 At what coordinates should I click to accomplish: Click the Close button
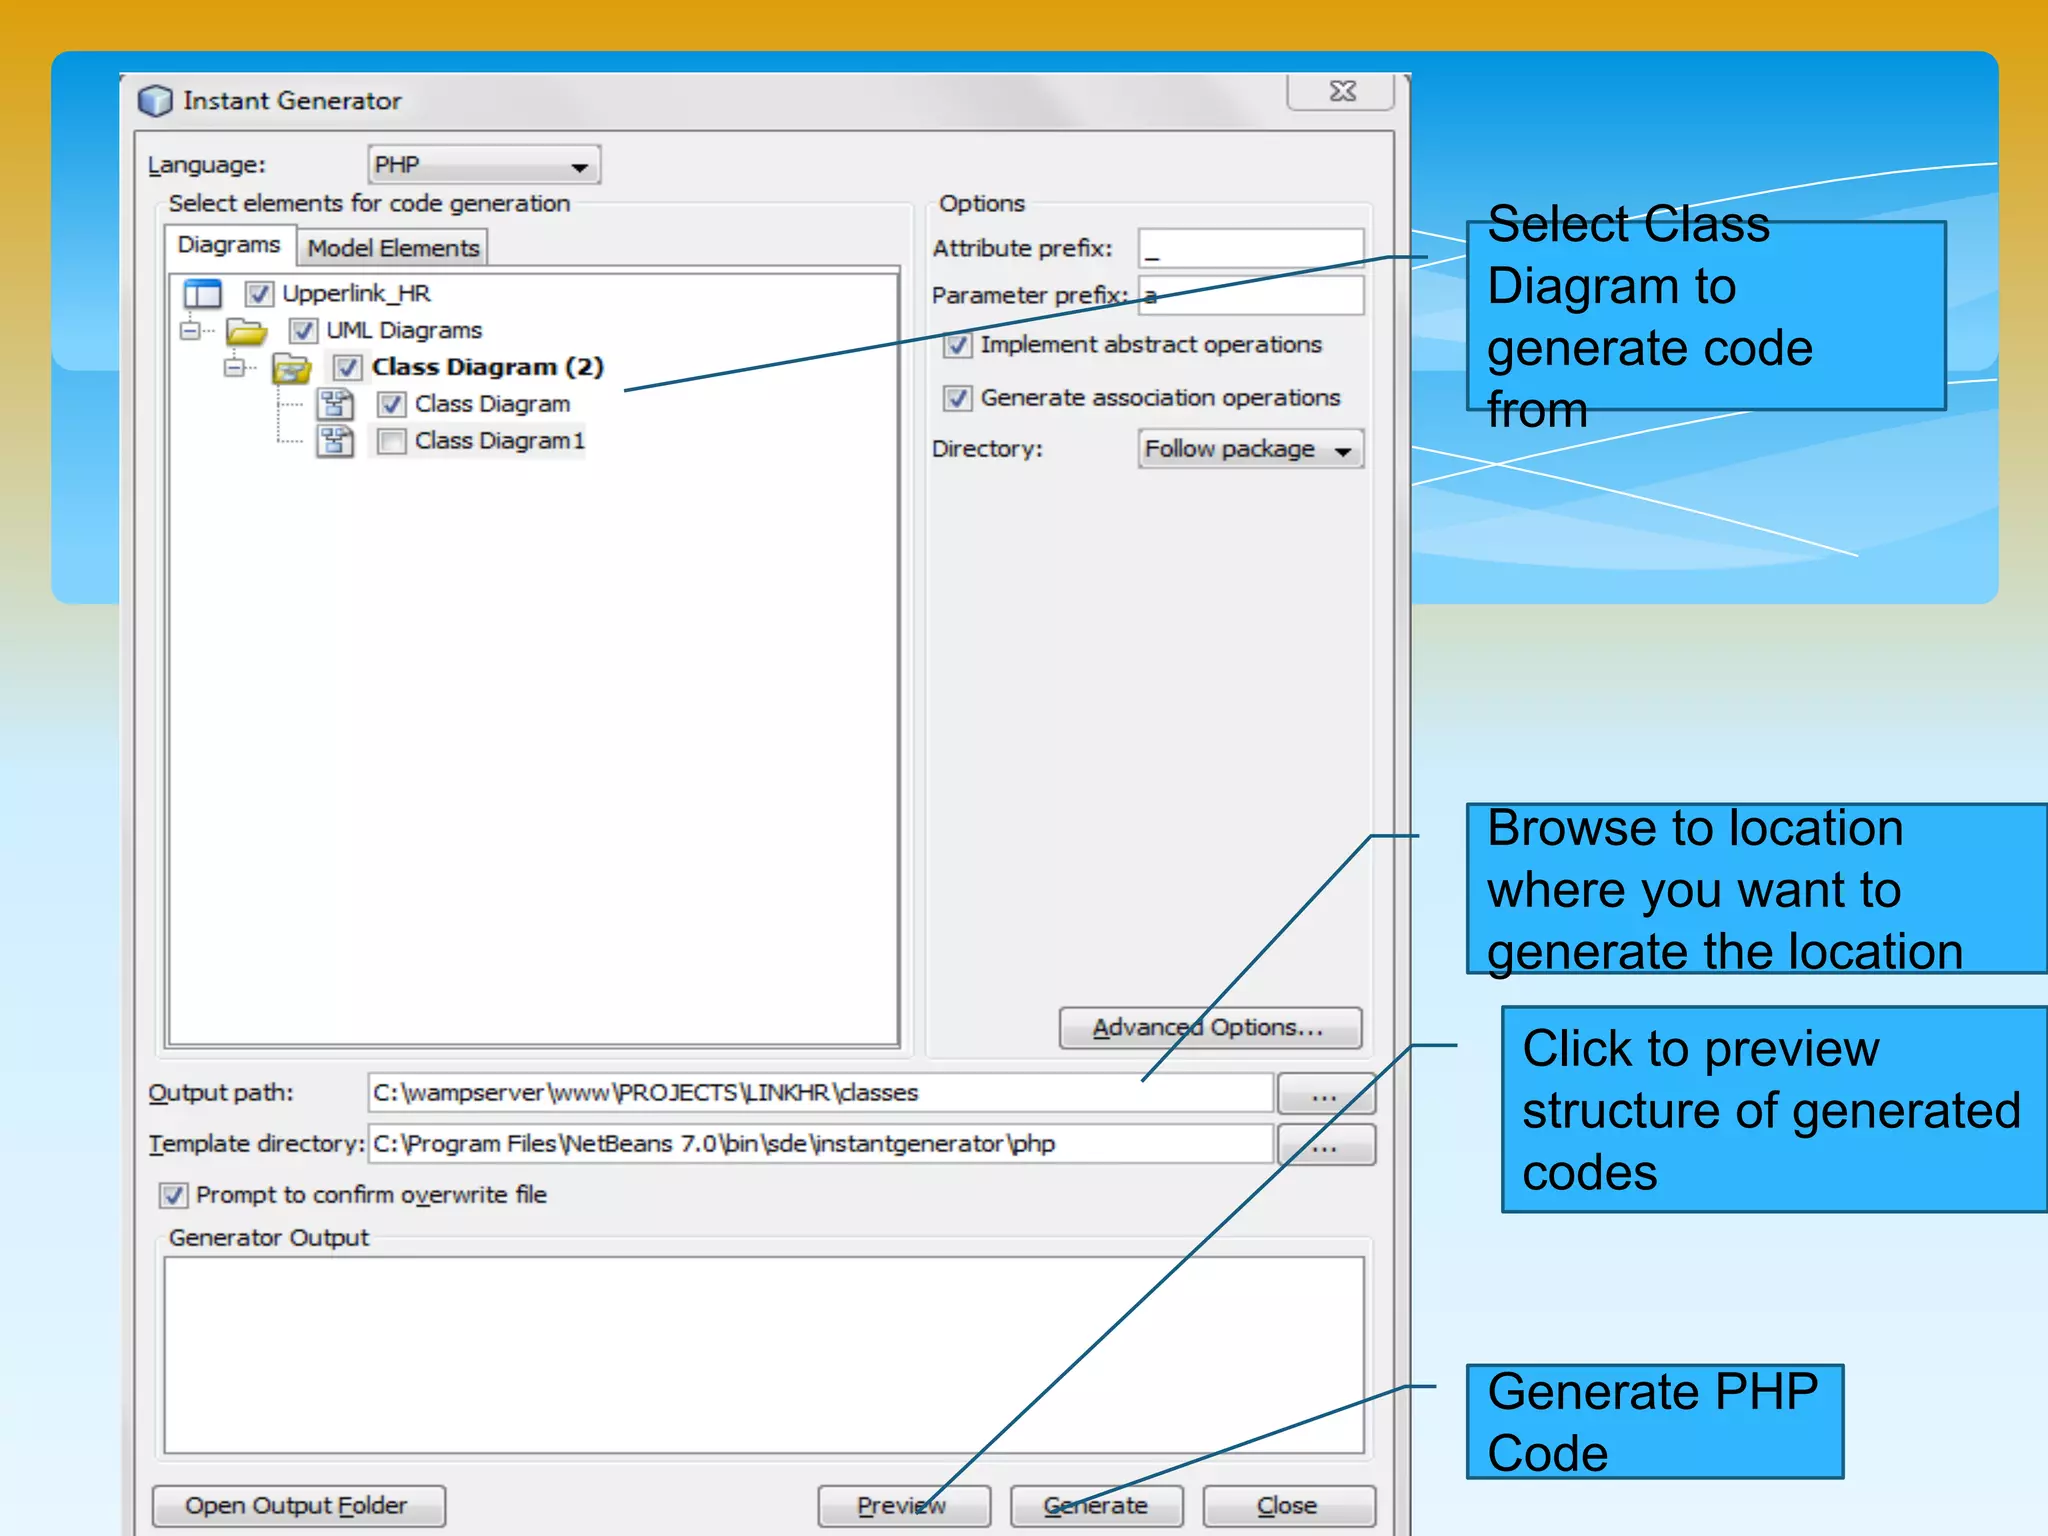point(1288,1506)
